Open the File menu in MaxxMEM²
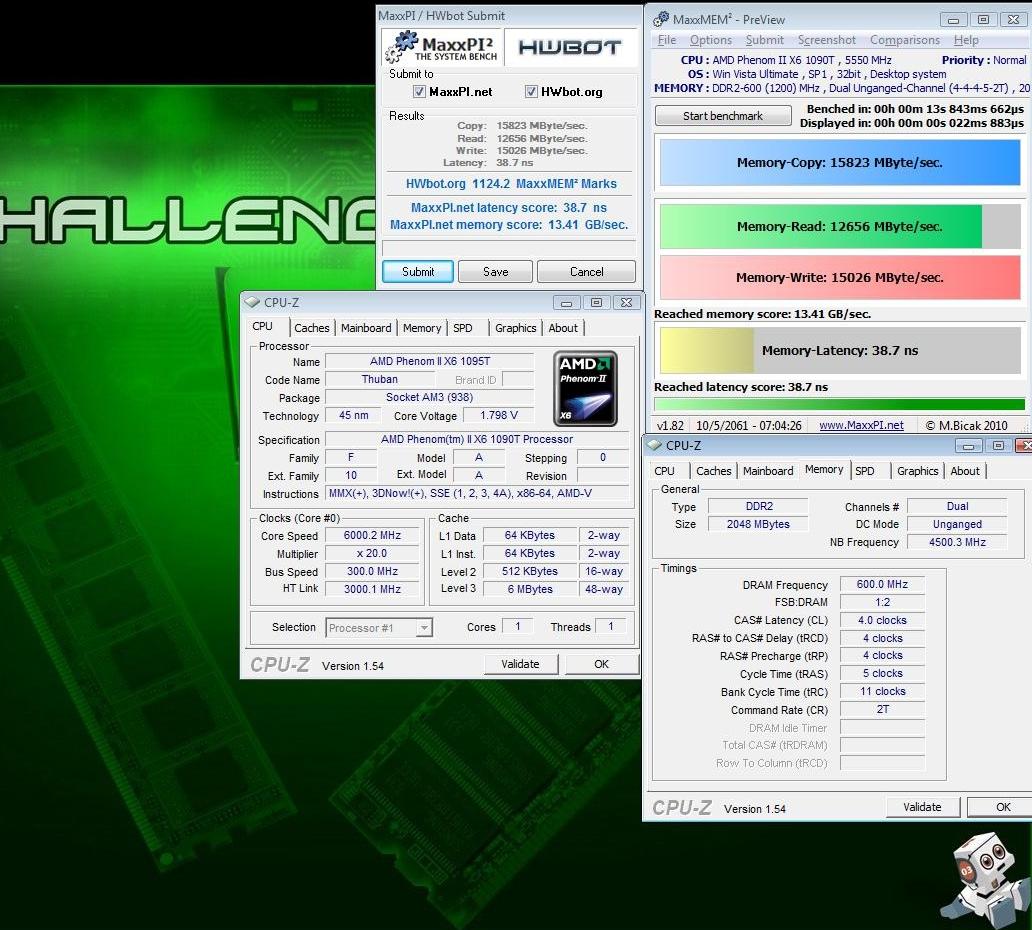The image size is (1032, 930). click(x=667, y=40)
